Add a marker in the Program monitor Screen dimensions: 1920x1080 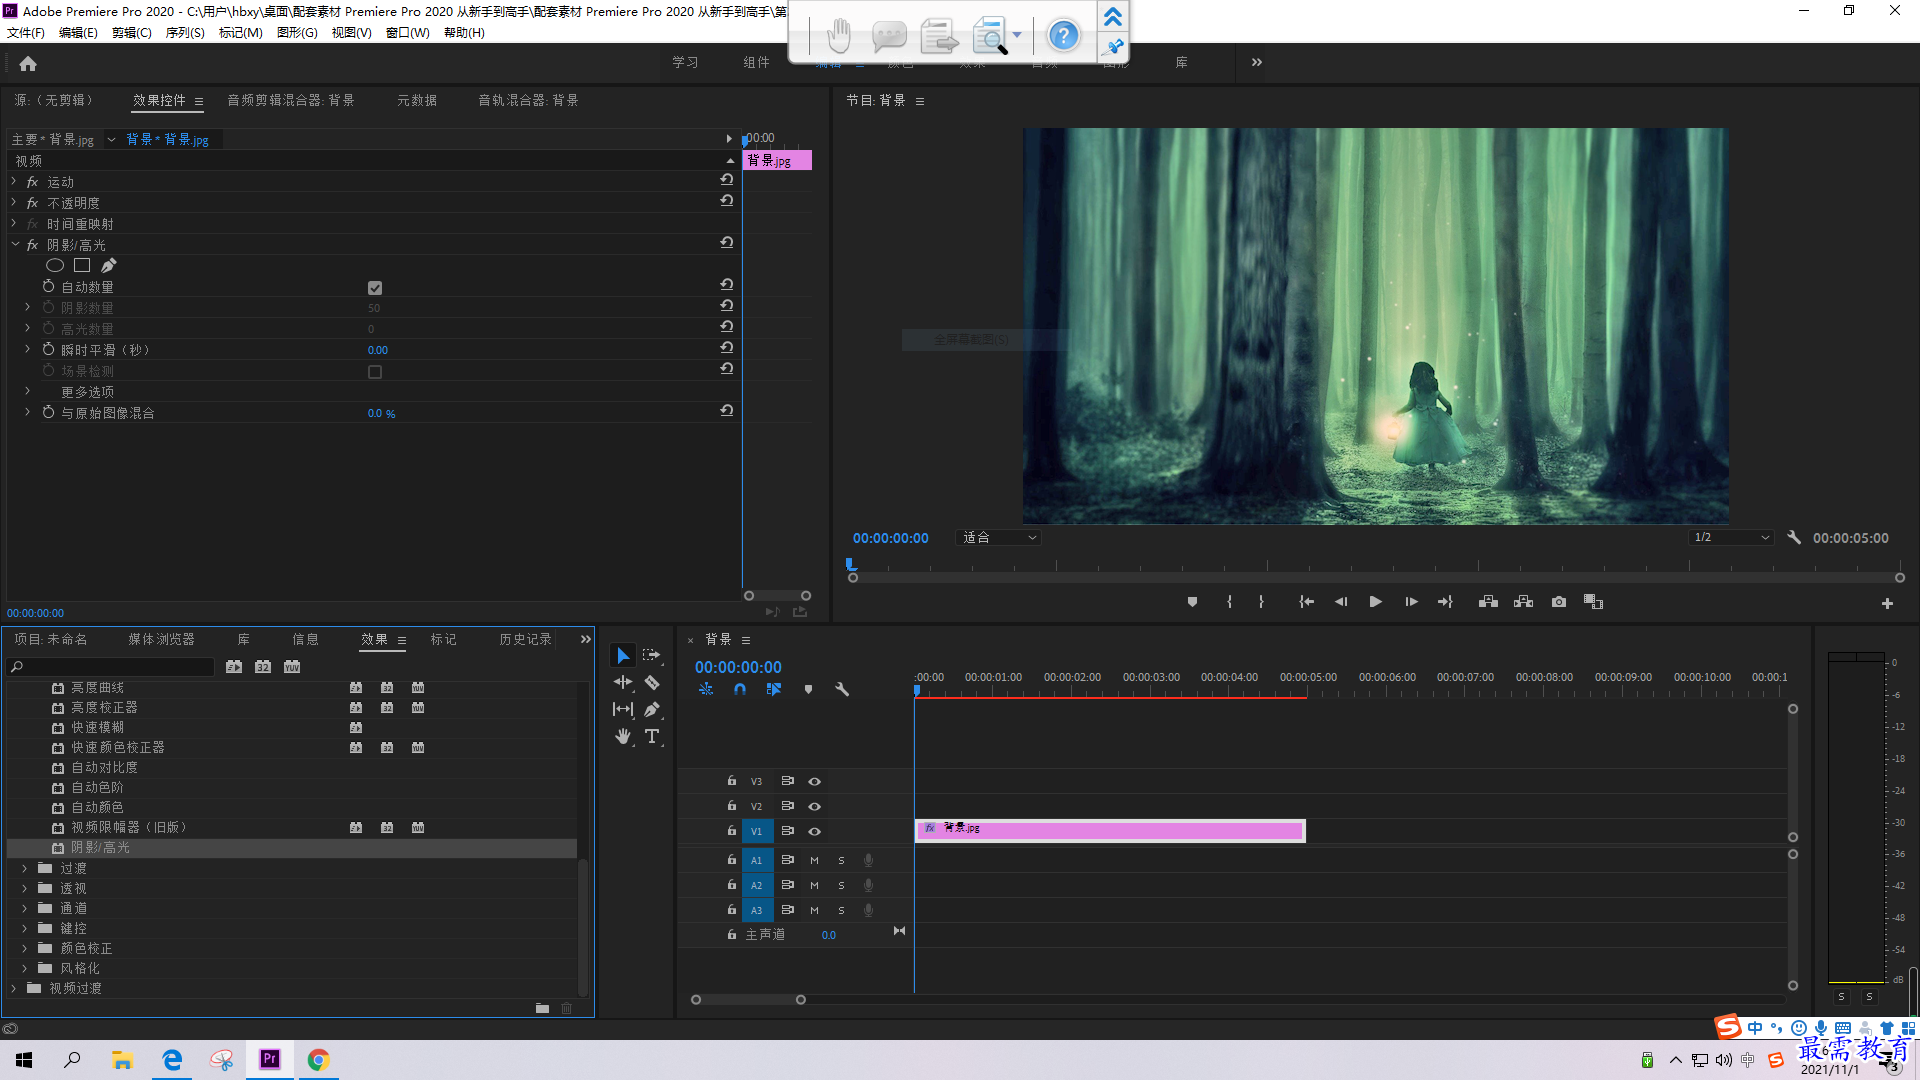click(1192, 602)
